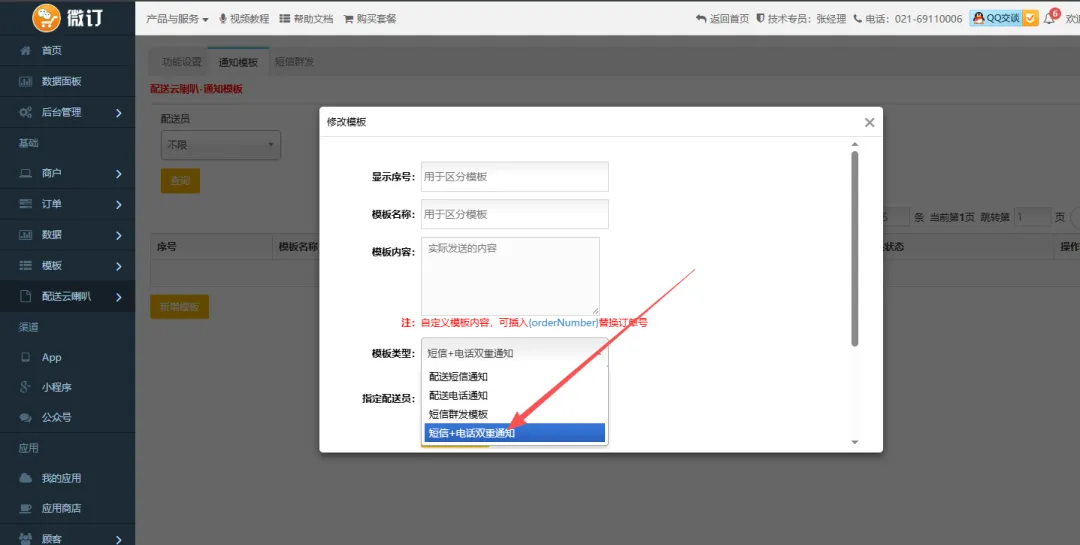Click the 配送云喇叭 document icon

(25, 296)
